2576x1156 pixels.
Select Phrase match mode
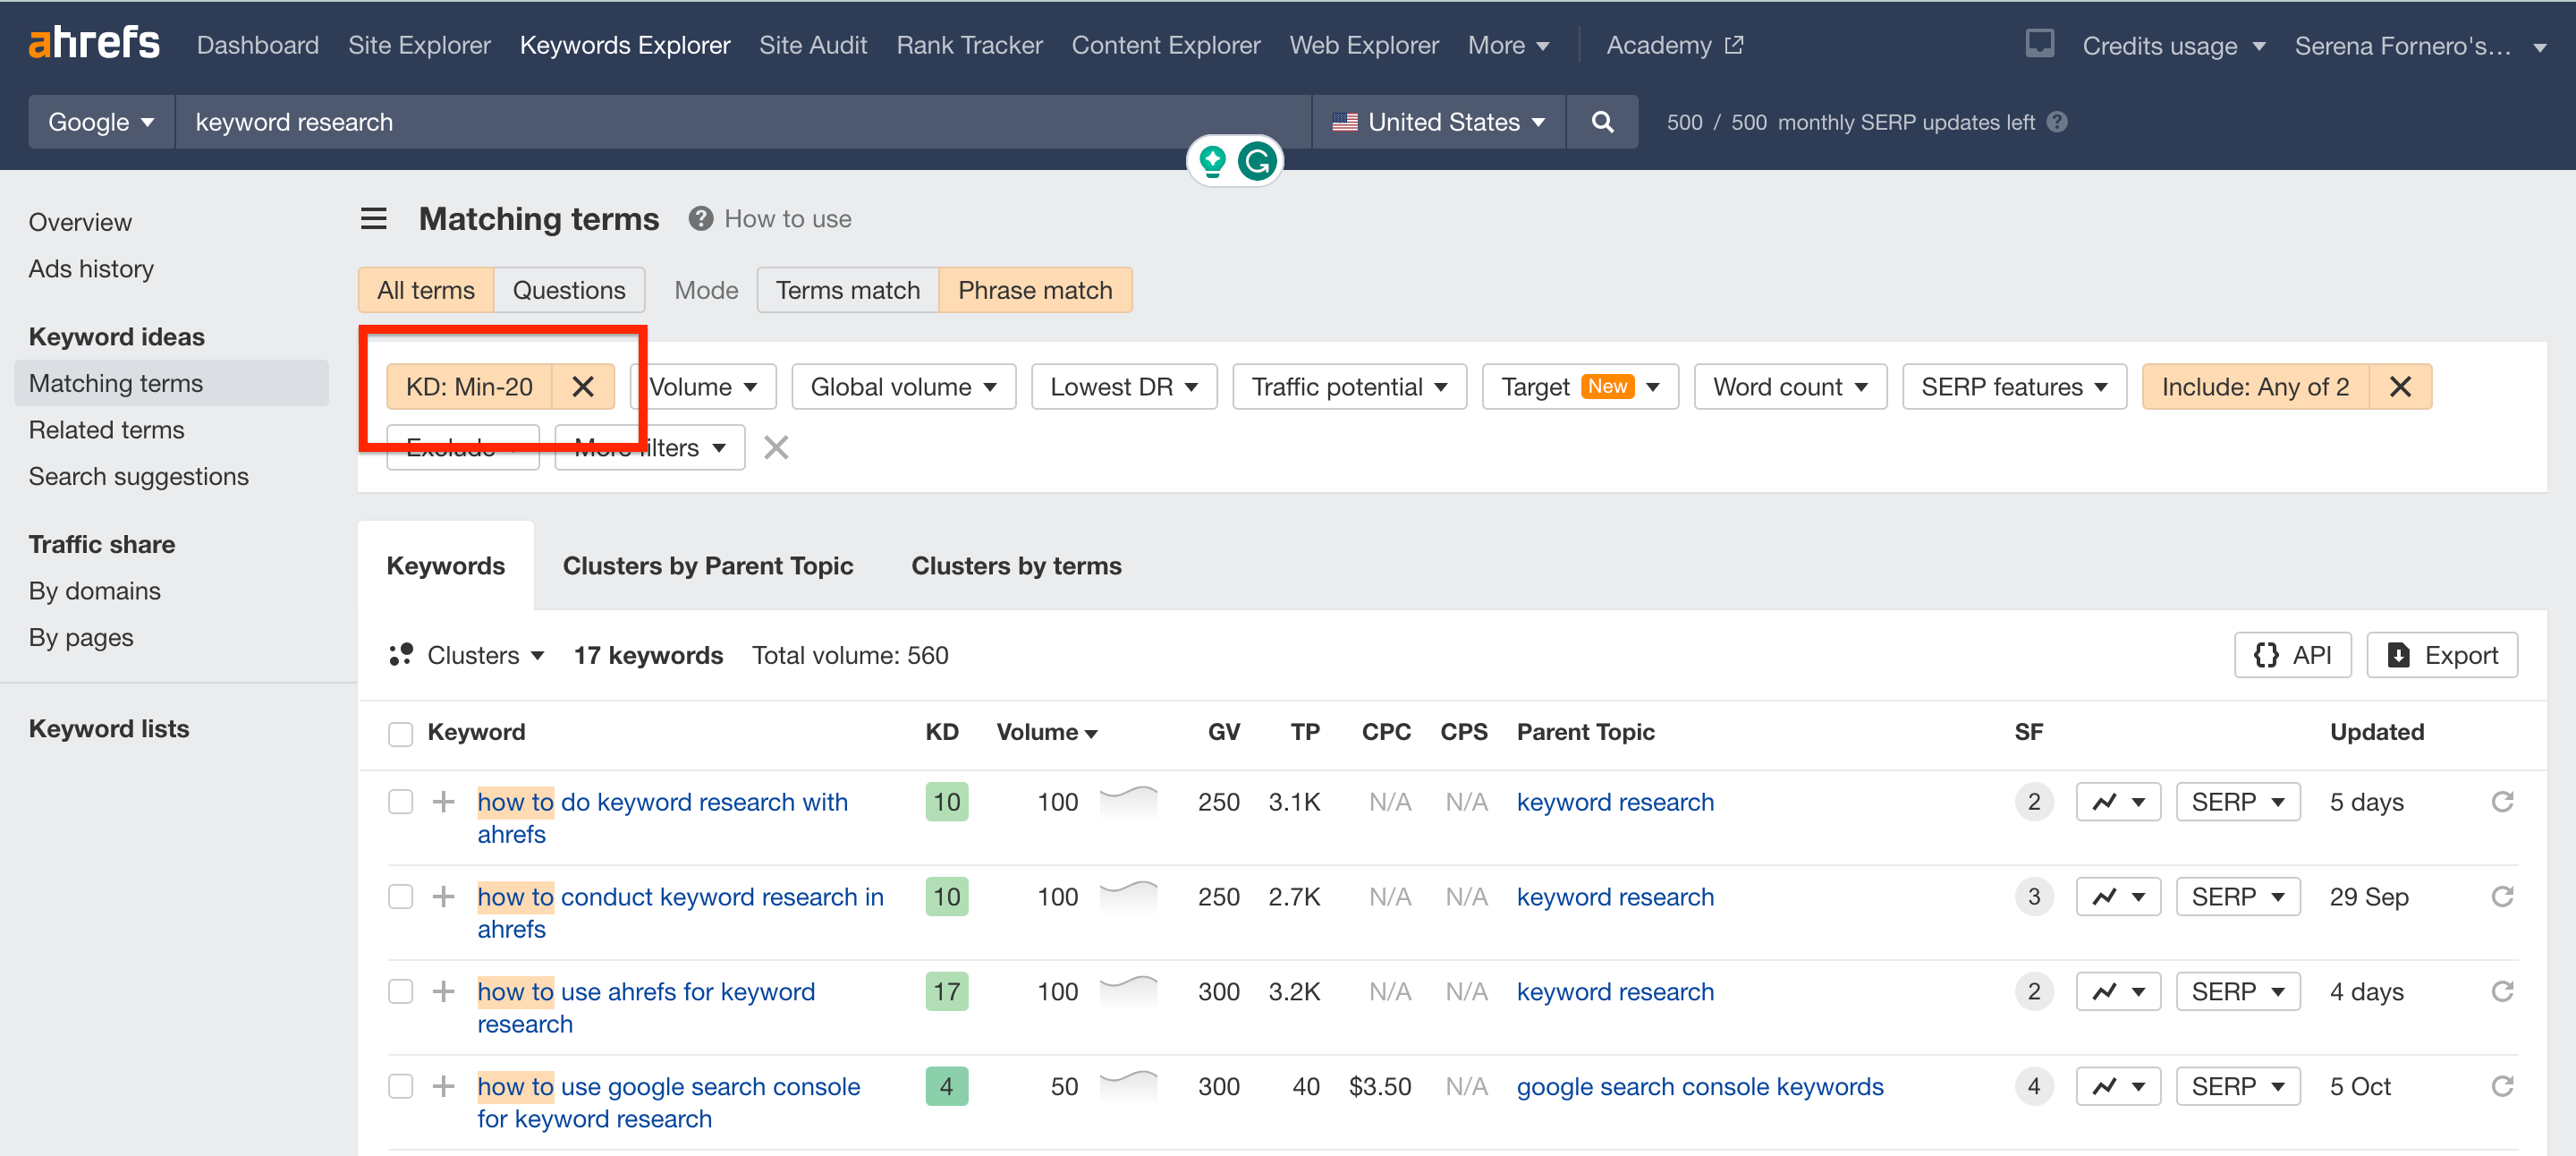coord(1035,290)
